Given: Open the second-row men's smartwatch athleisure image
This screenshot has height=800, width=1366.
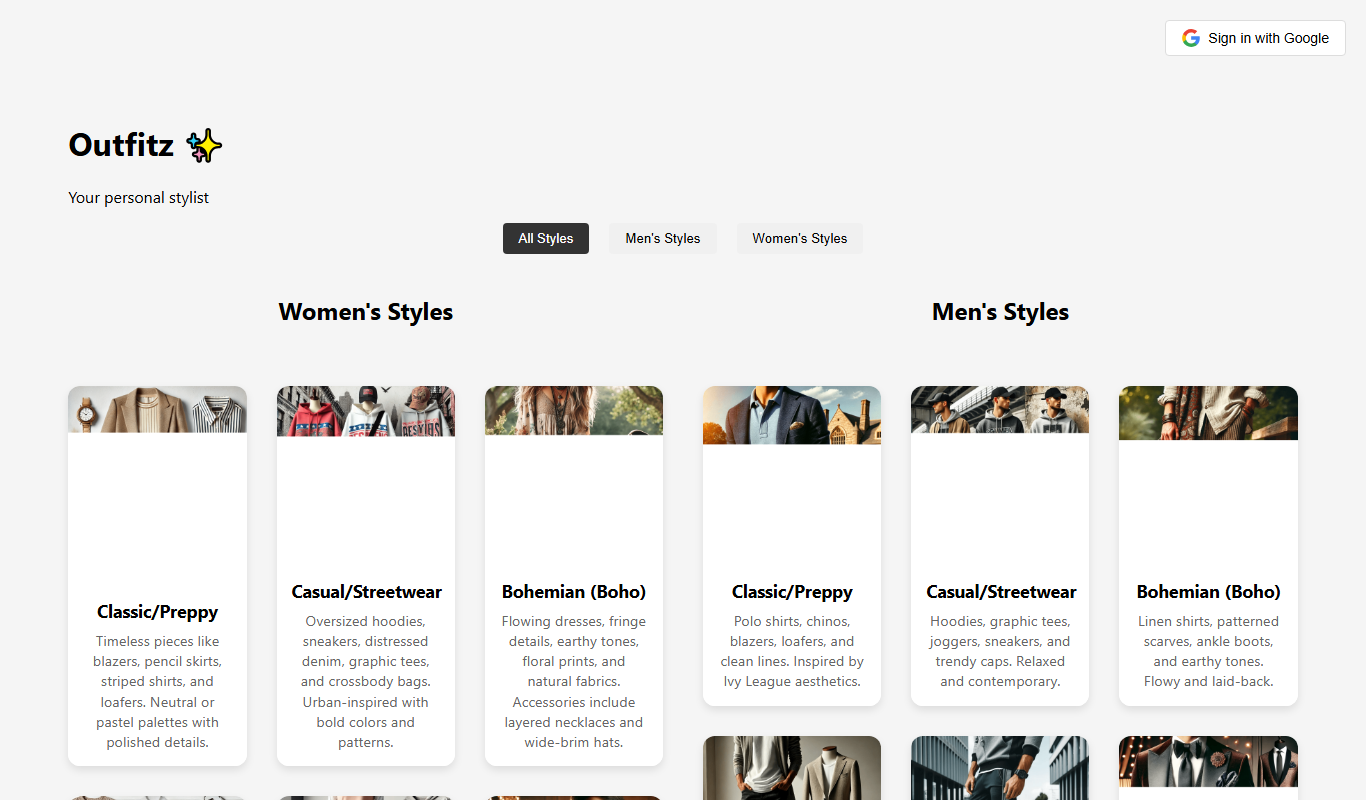Looking at the screenshot, I should [x=1000, y=768].
